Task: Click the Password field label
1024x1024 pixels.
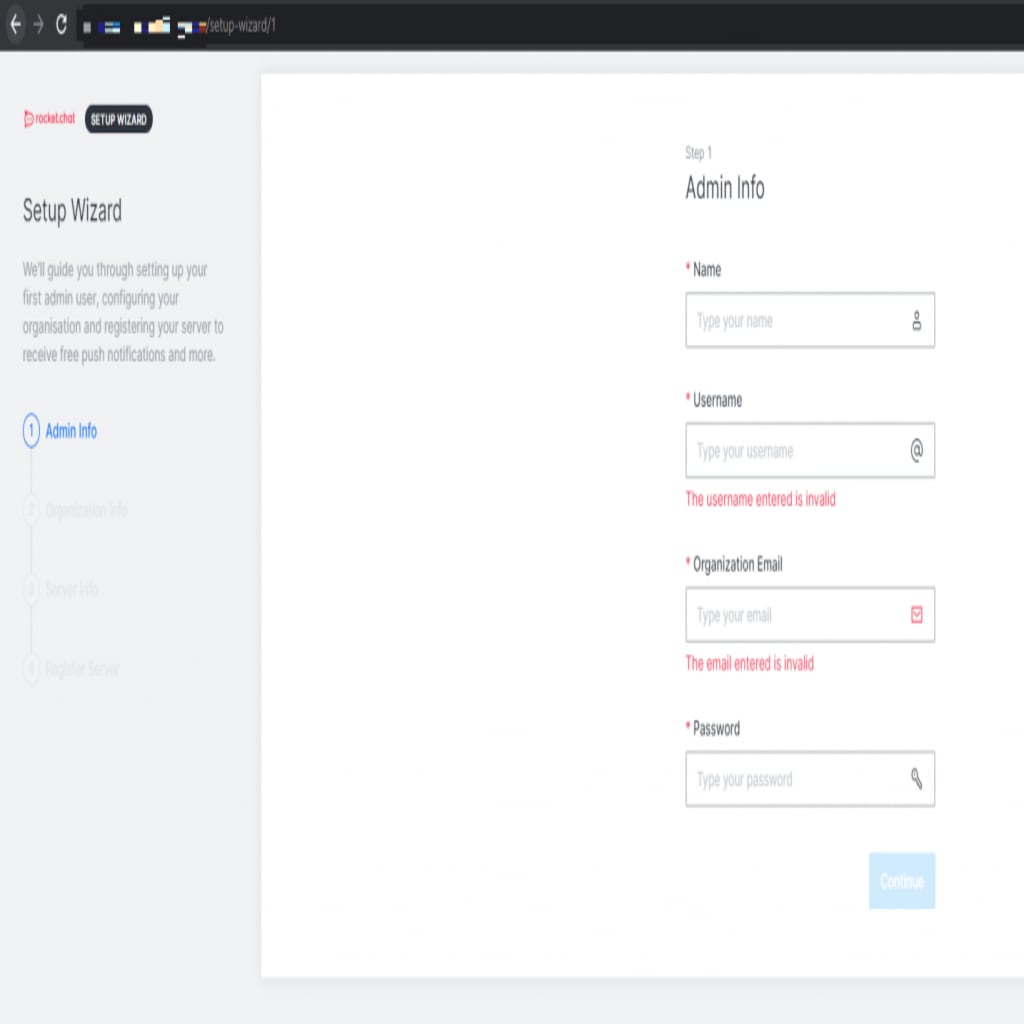Action: [x=716, y=728]
